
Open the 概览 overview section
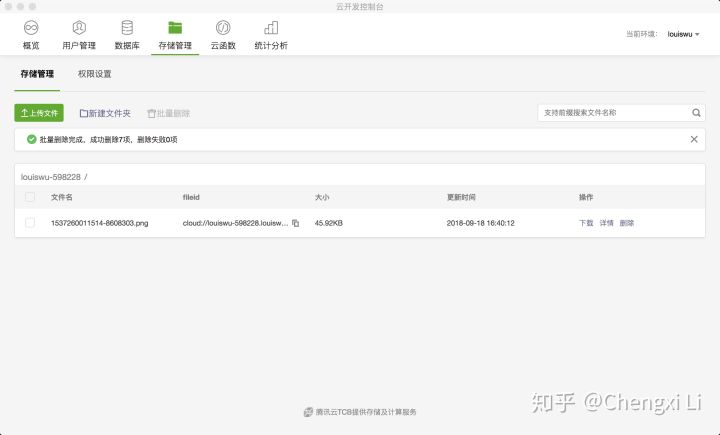pos(31,35)
